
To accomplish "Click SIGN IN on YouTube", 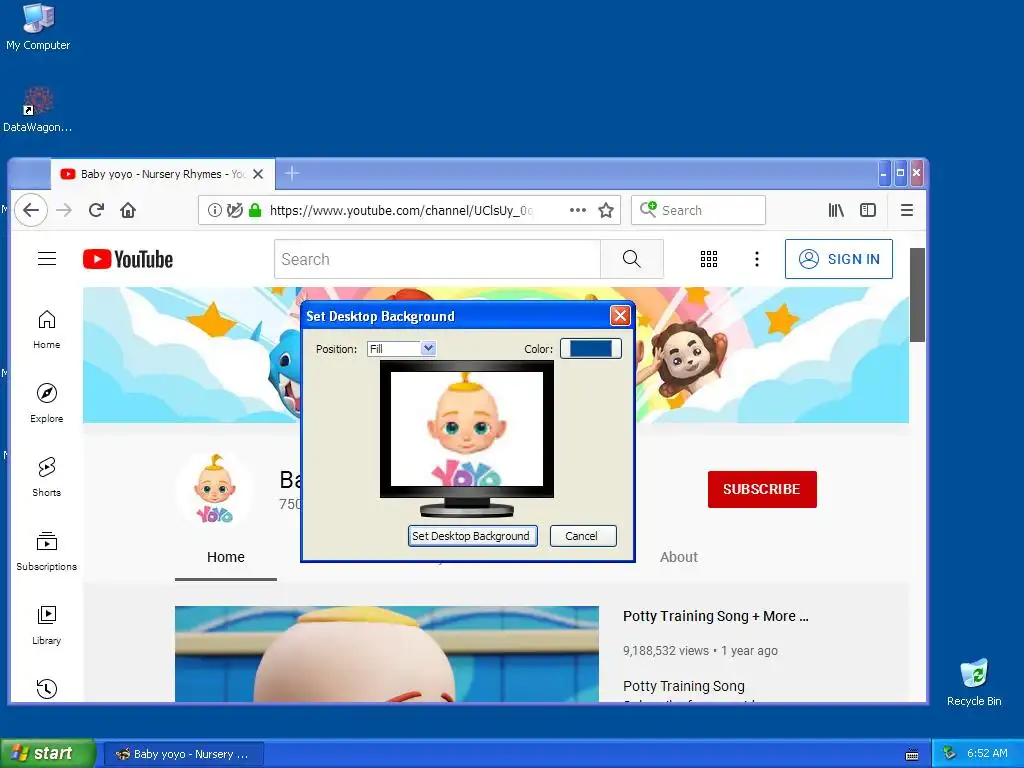I will (839, 259).
